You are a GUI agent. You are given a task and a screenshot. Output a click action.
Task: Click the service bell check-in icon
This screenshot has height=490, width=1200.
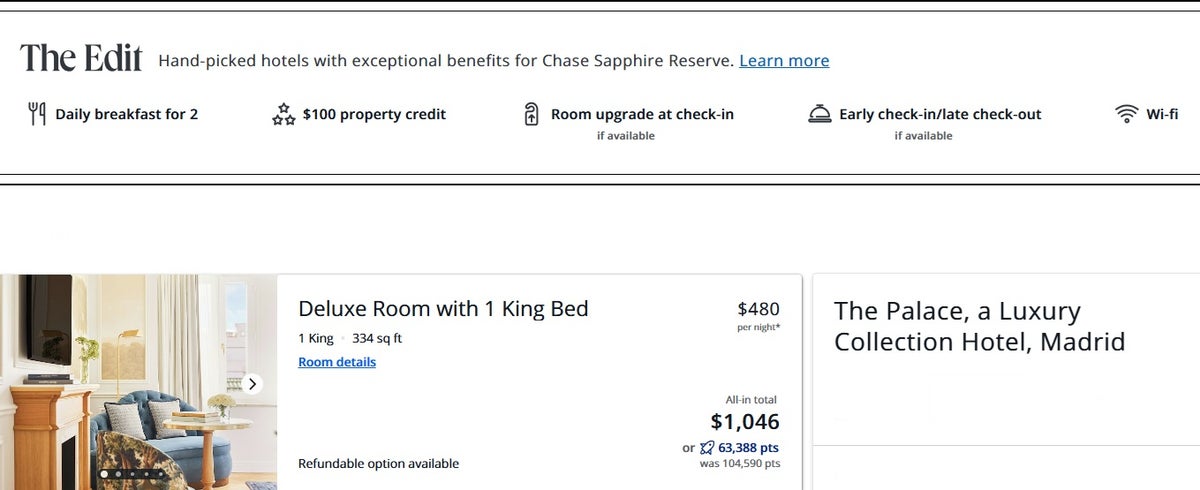click(x=820, y=114)
